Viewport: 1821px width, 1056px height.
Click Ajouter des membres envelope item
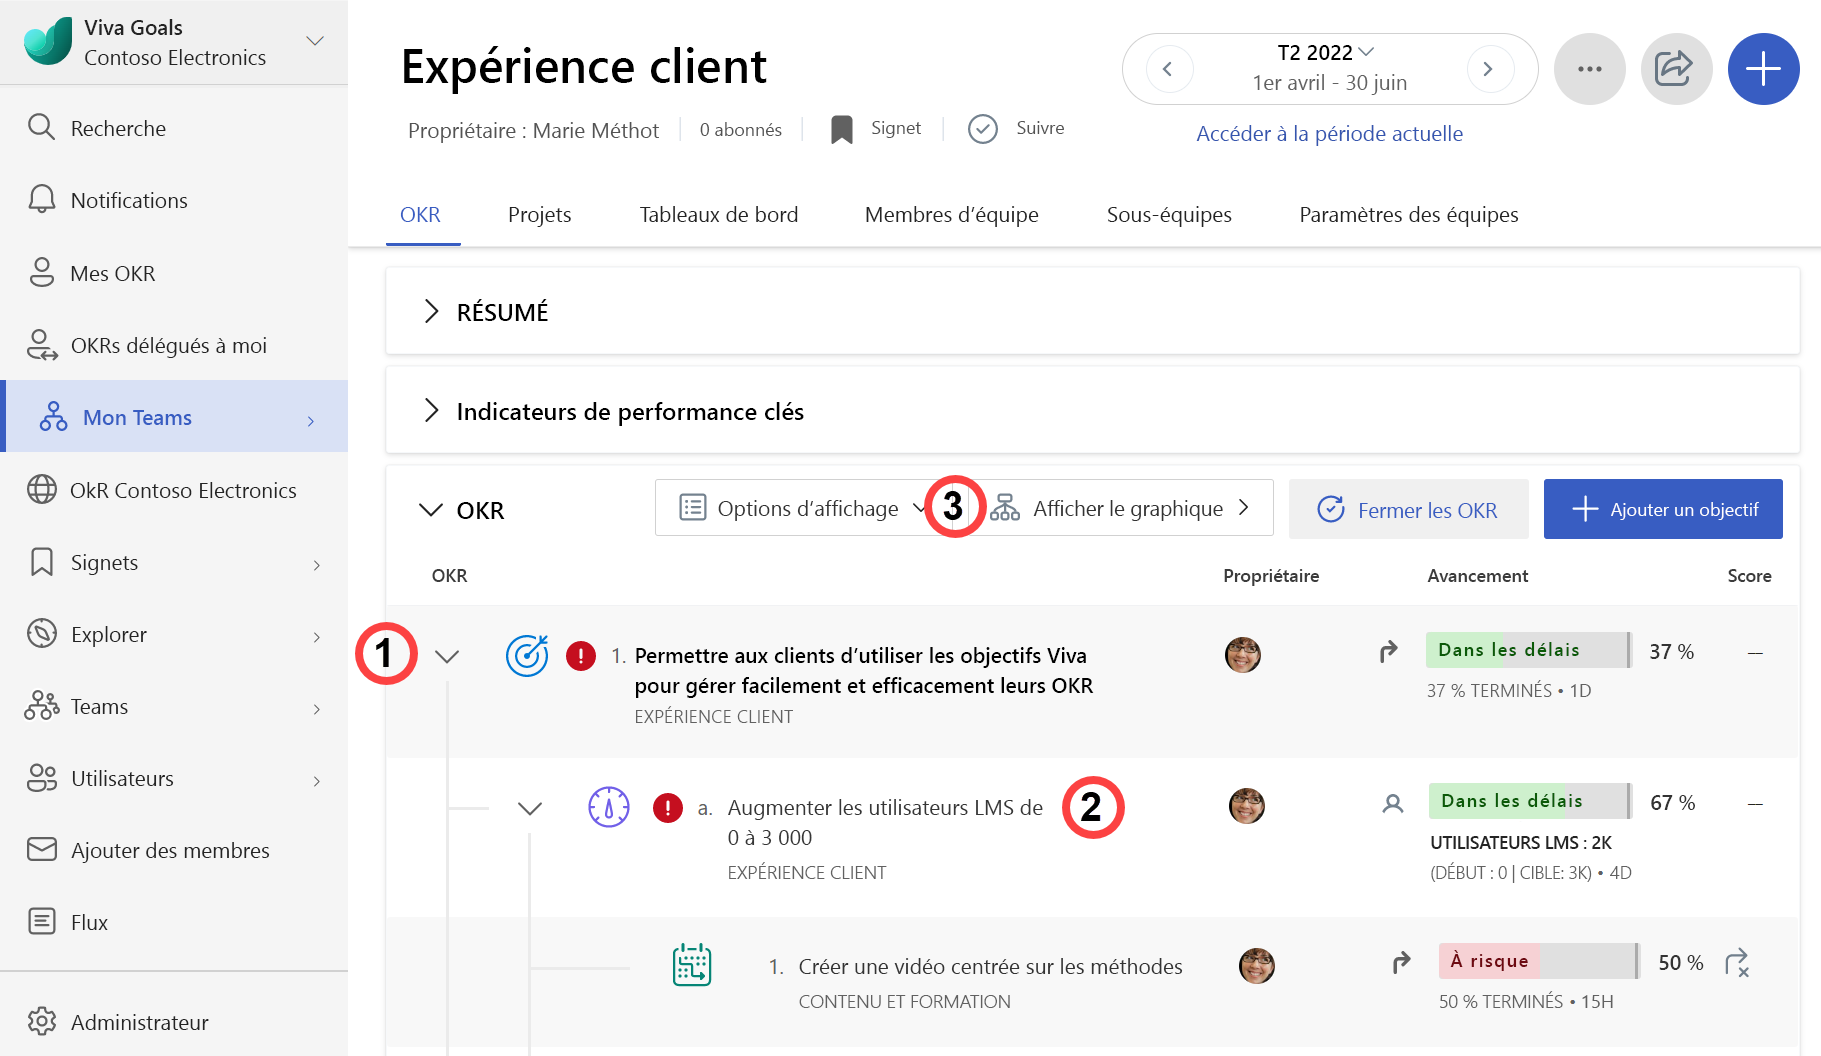tap(174, 850)
